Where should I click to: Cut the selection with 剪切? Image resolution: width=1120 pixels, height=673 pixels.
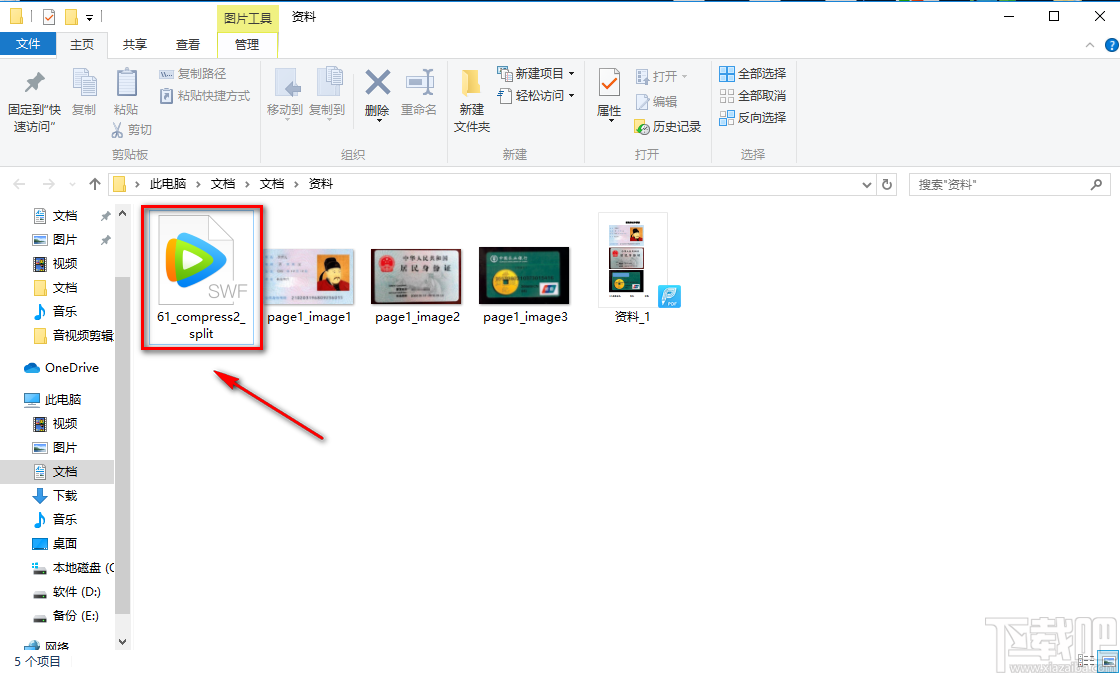pos(131,129)
